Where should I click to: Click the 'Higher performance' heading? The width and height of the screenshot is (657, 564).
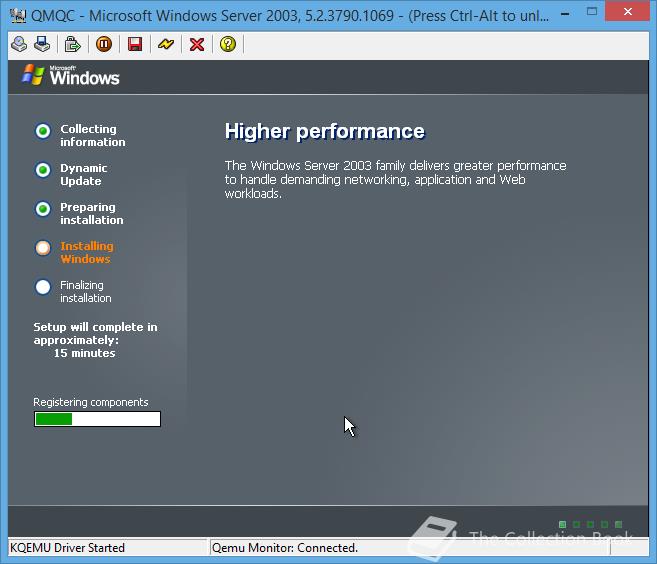(325, 131)
